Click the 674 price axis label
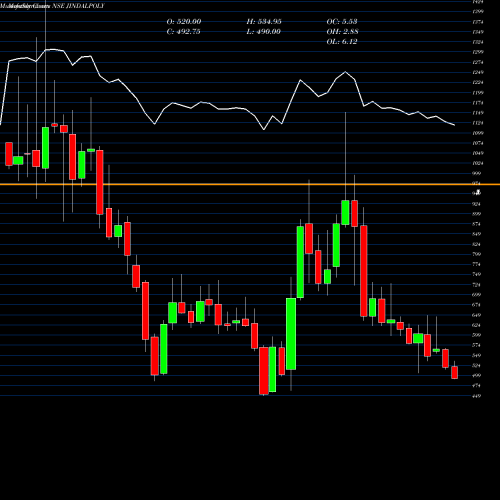500x500 pixels. point(477,305)
